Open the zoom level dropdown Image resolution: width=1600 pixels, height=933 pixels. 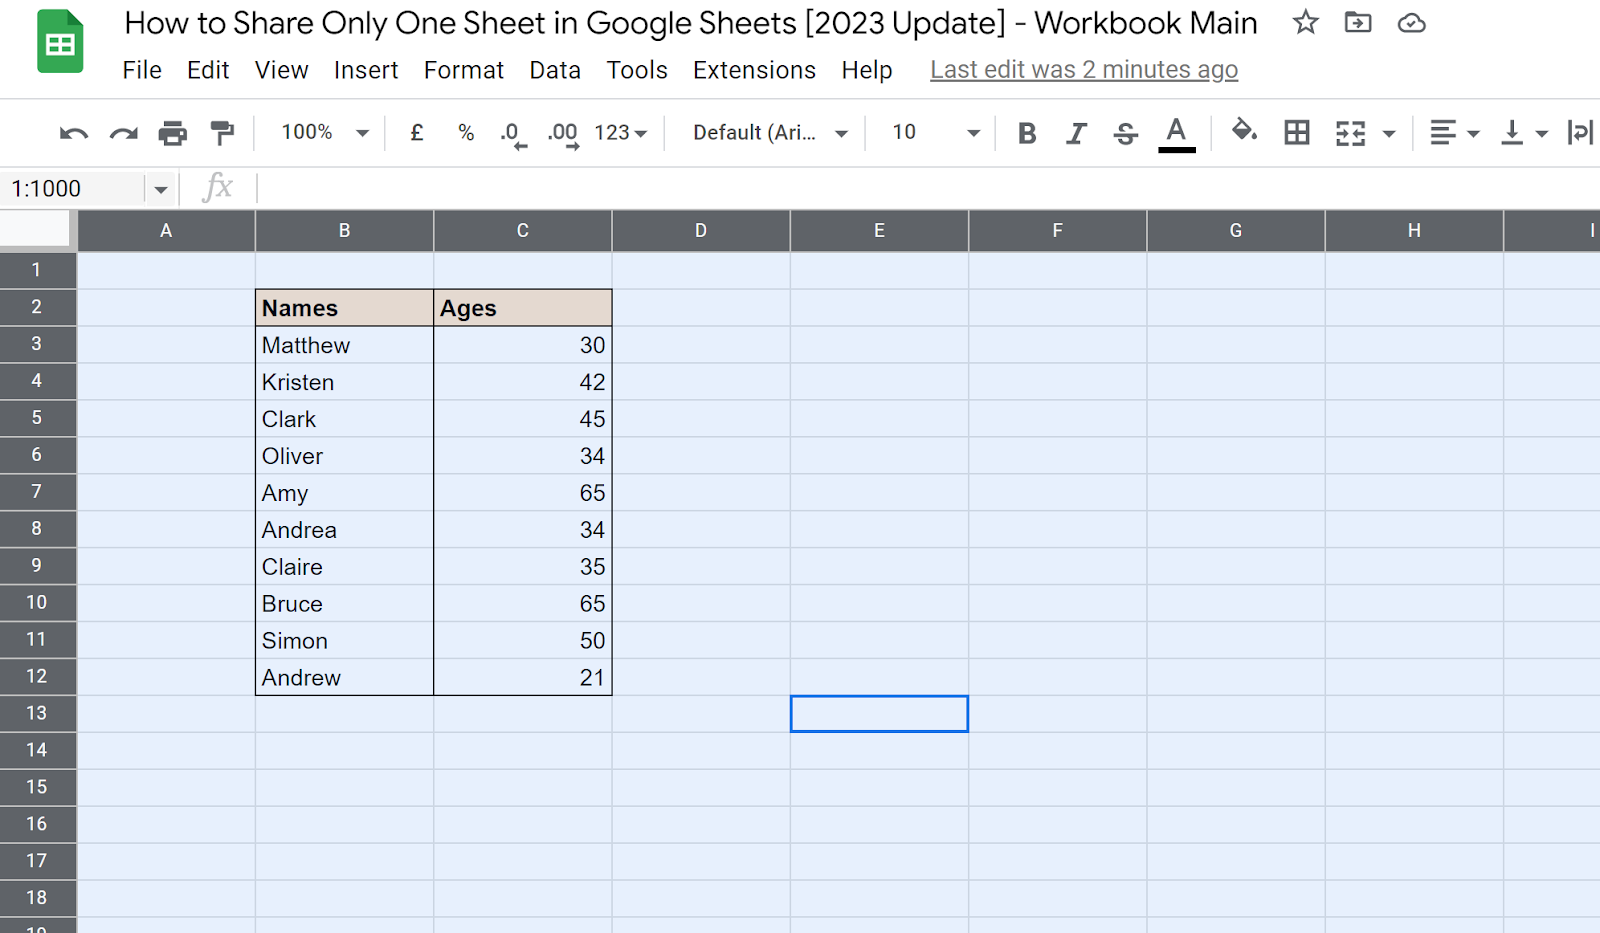pos(320,132)
